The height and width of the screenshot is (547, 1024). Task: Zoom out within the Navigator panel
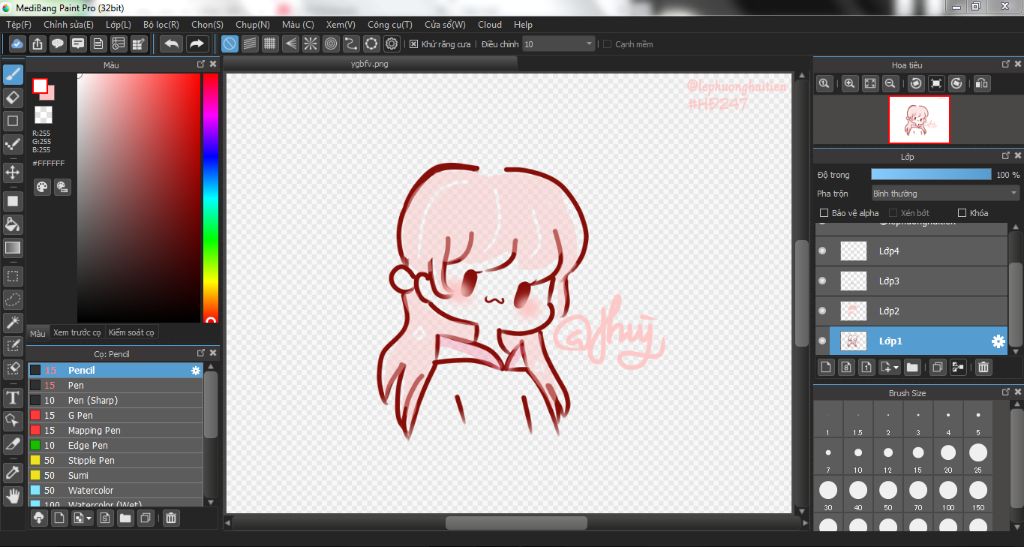click(x=890, y=84)
